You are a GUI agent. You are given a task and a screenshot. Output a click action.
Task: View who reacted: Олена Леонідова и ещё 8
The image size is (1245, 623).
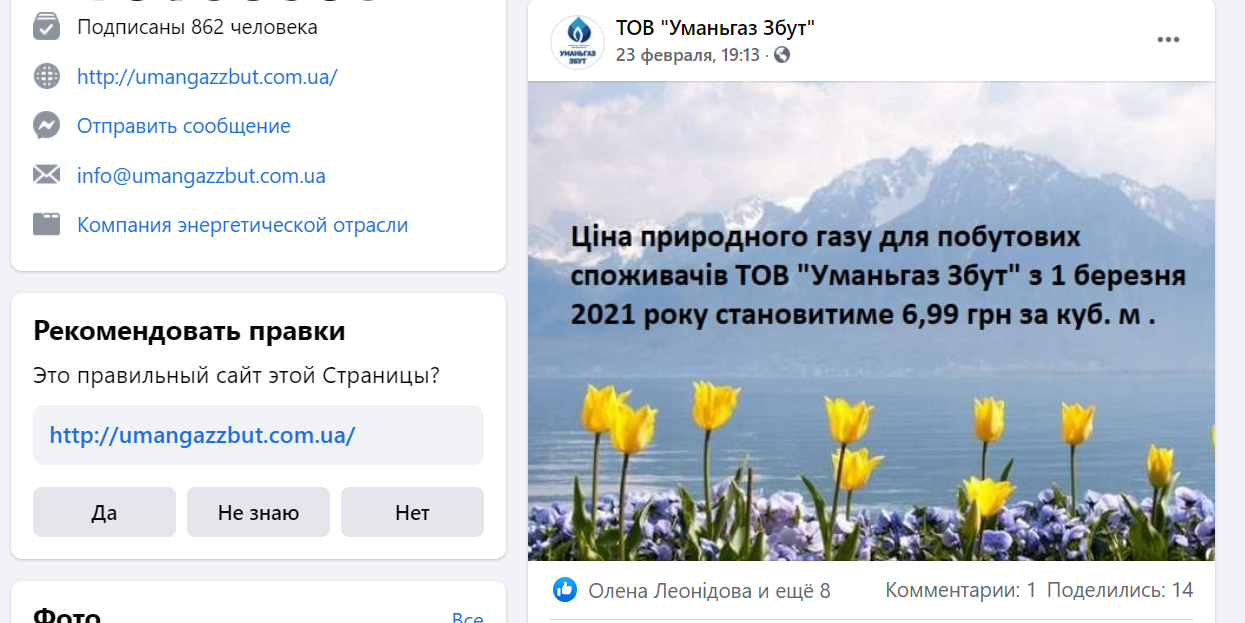pyautogui.click(x=709, y=590)
